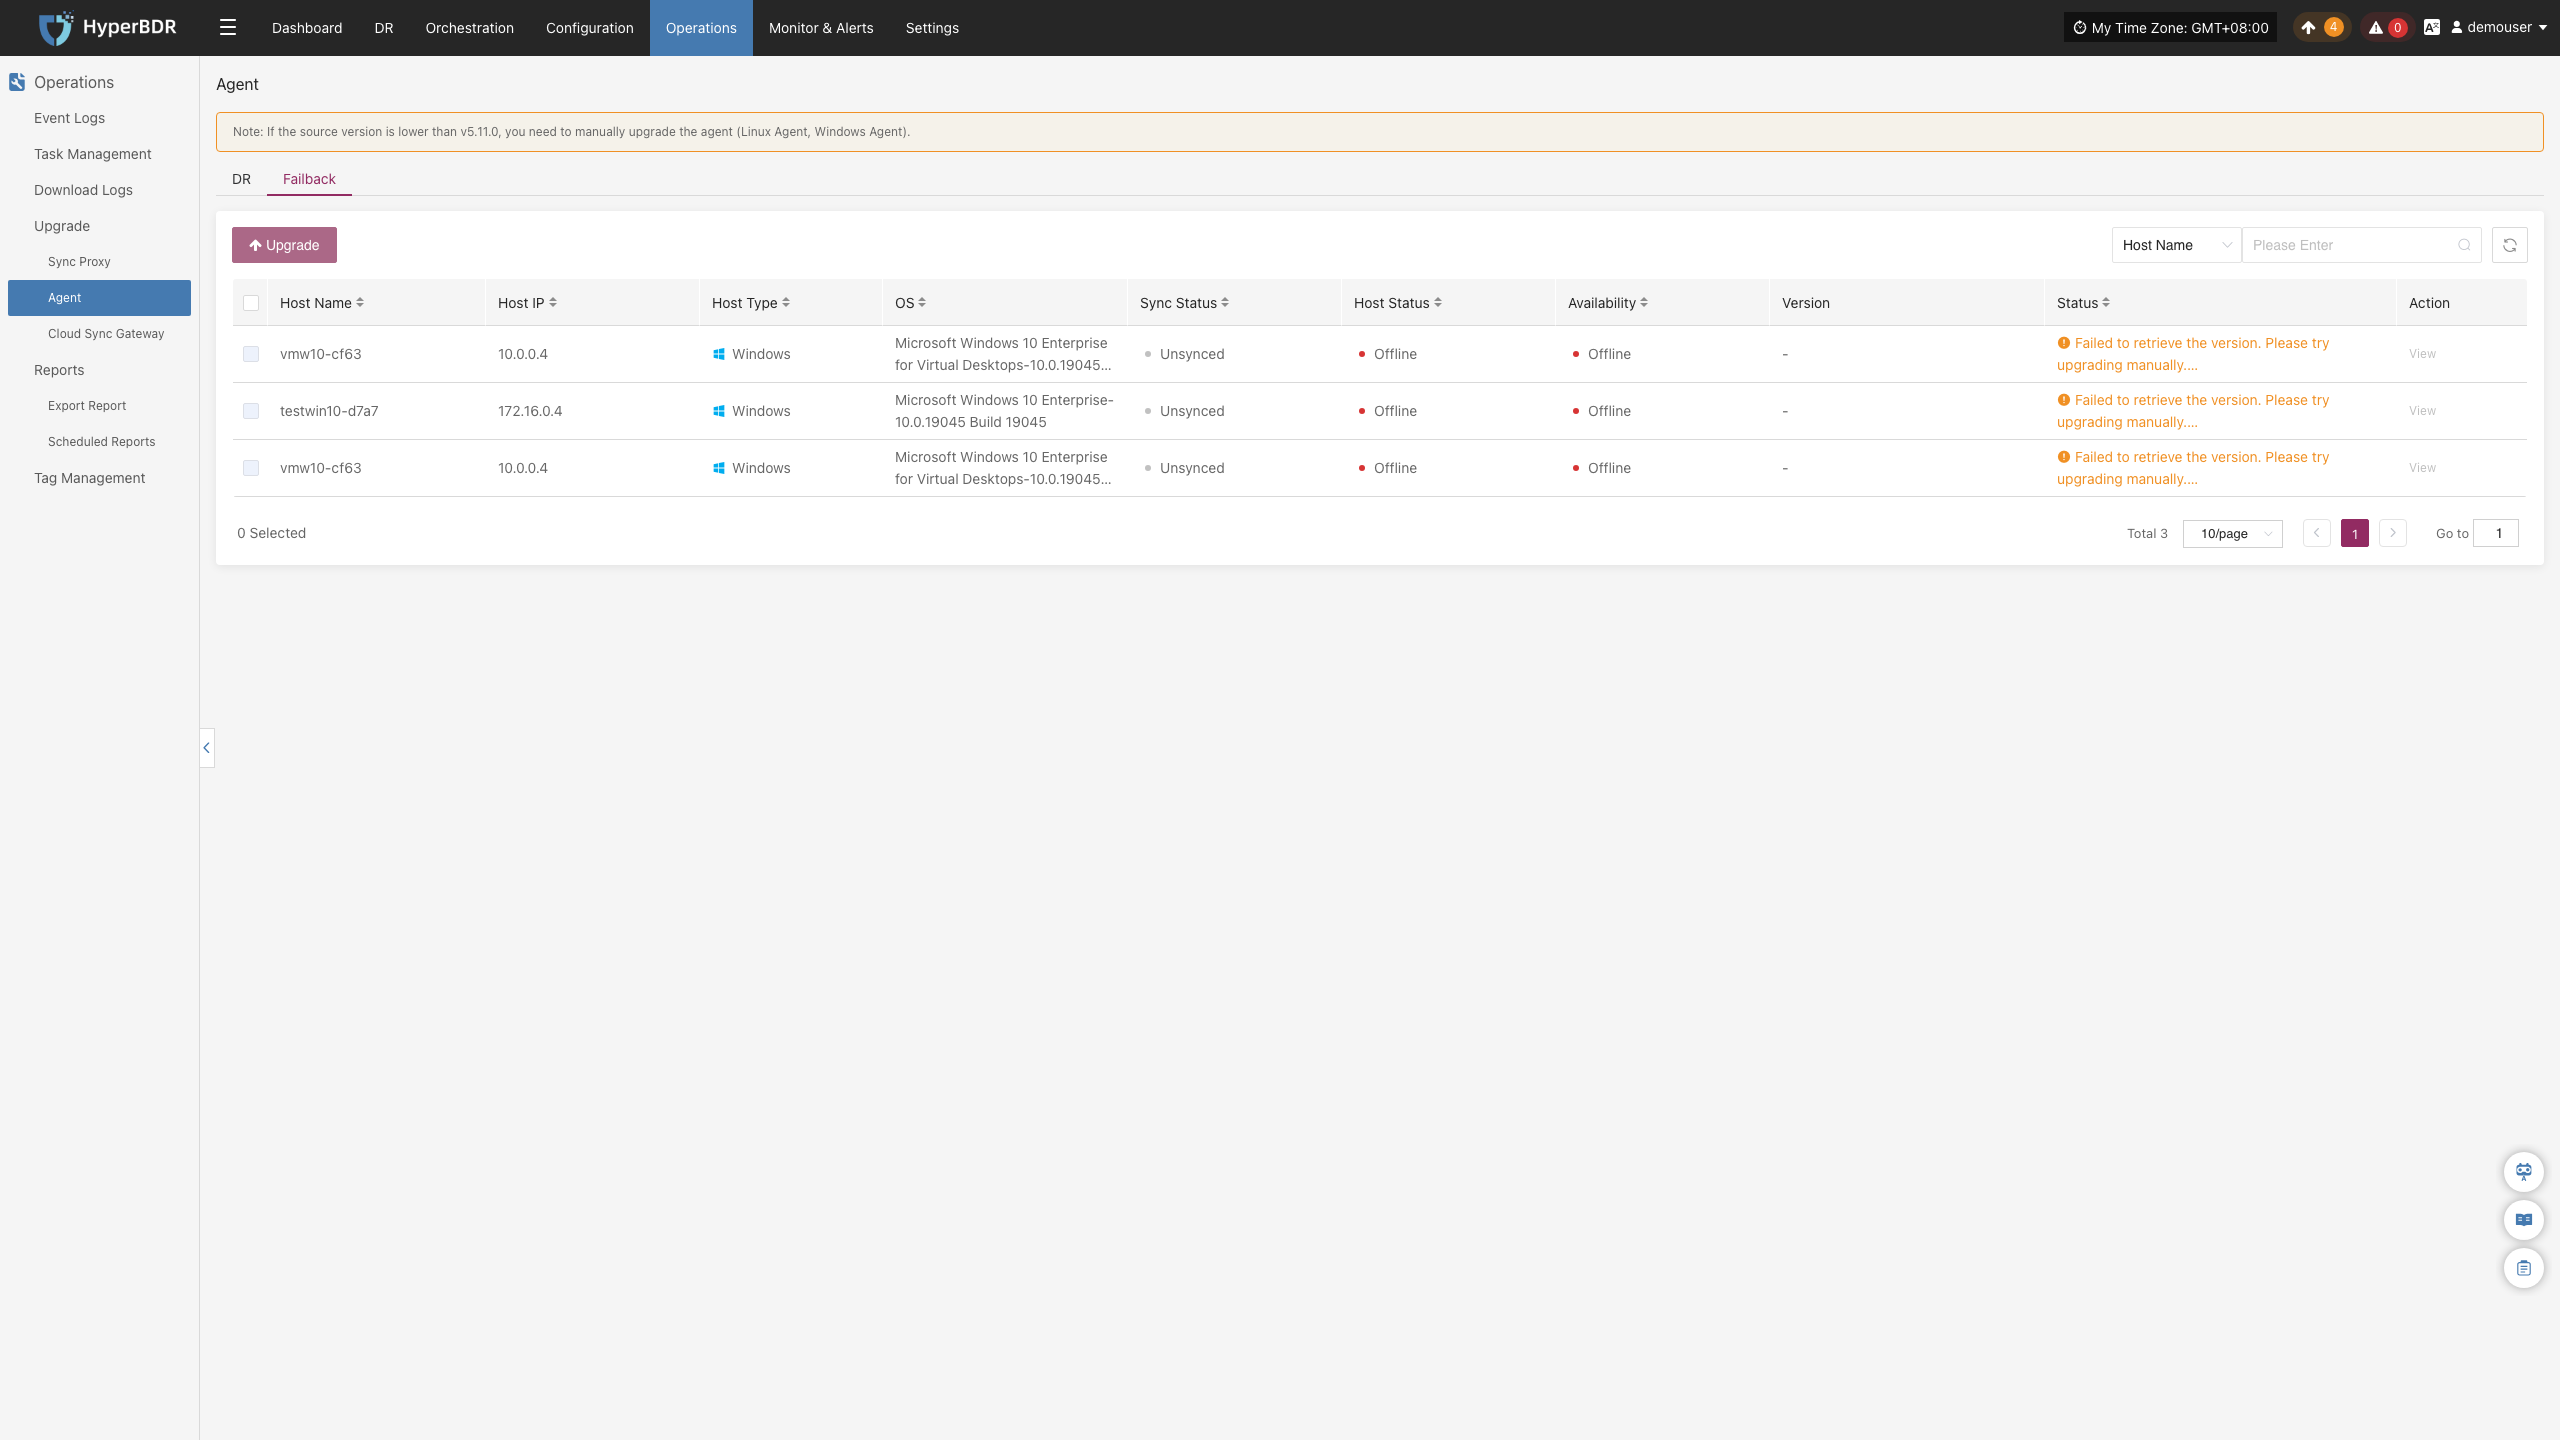
Task: Open the AI assistant robot icon
Action: coord(2524,1171)
